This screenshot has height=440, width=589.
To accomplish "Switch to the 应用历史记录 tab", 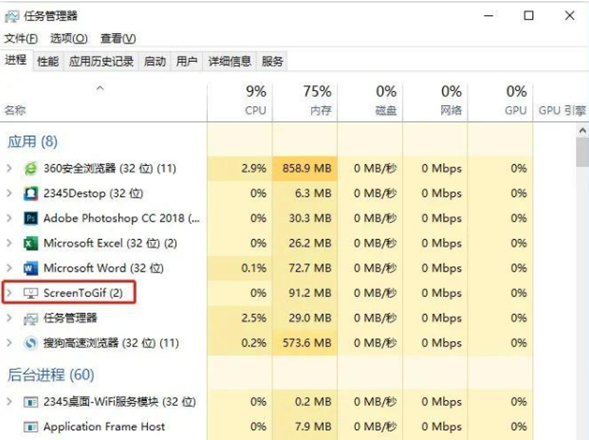I will [101, 61].
